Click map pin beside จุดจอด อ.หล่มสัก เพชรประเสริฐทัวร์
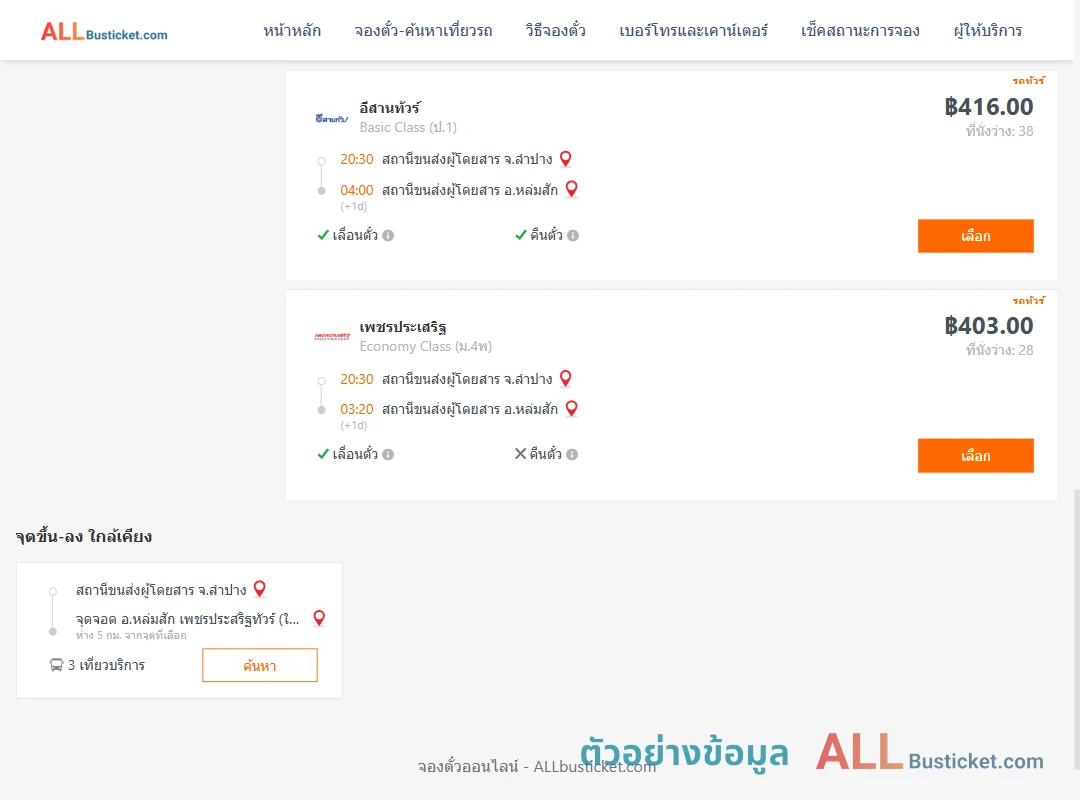Viewport: 1080px width, 800px height. click(x=319, y=618)
